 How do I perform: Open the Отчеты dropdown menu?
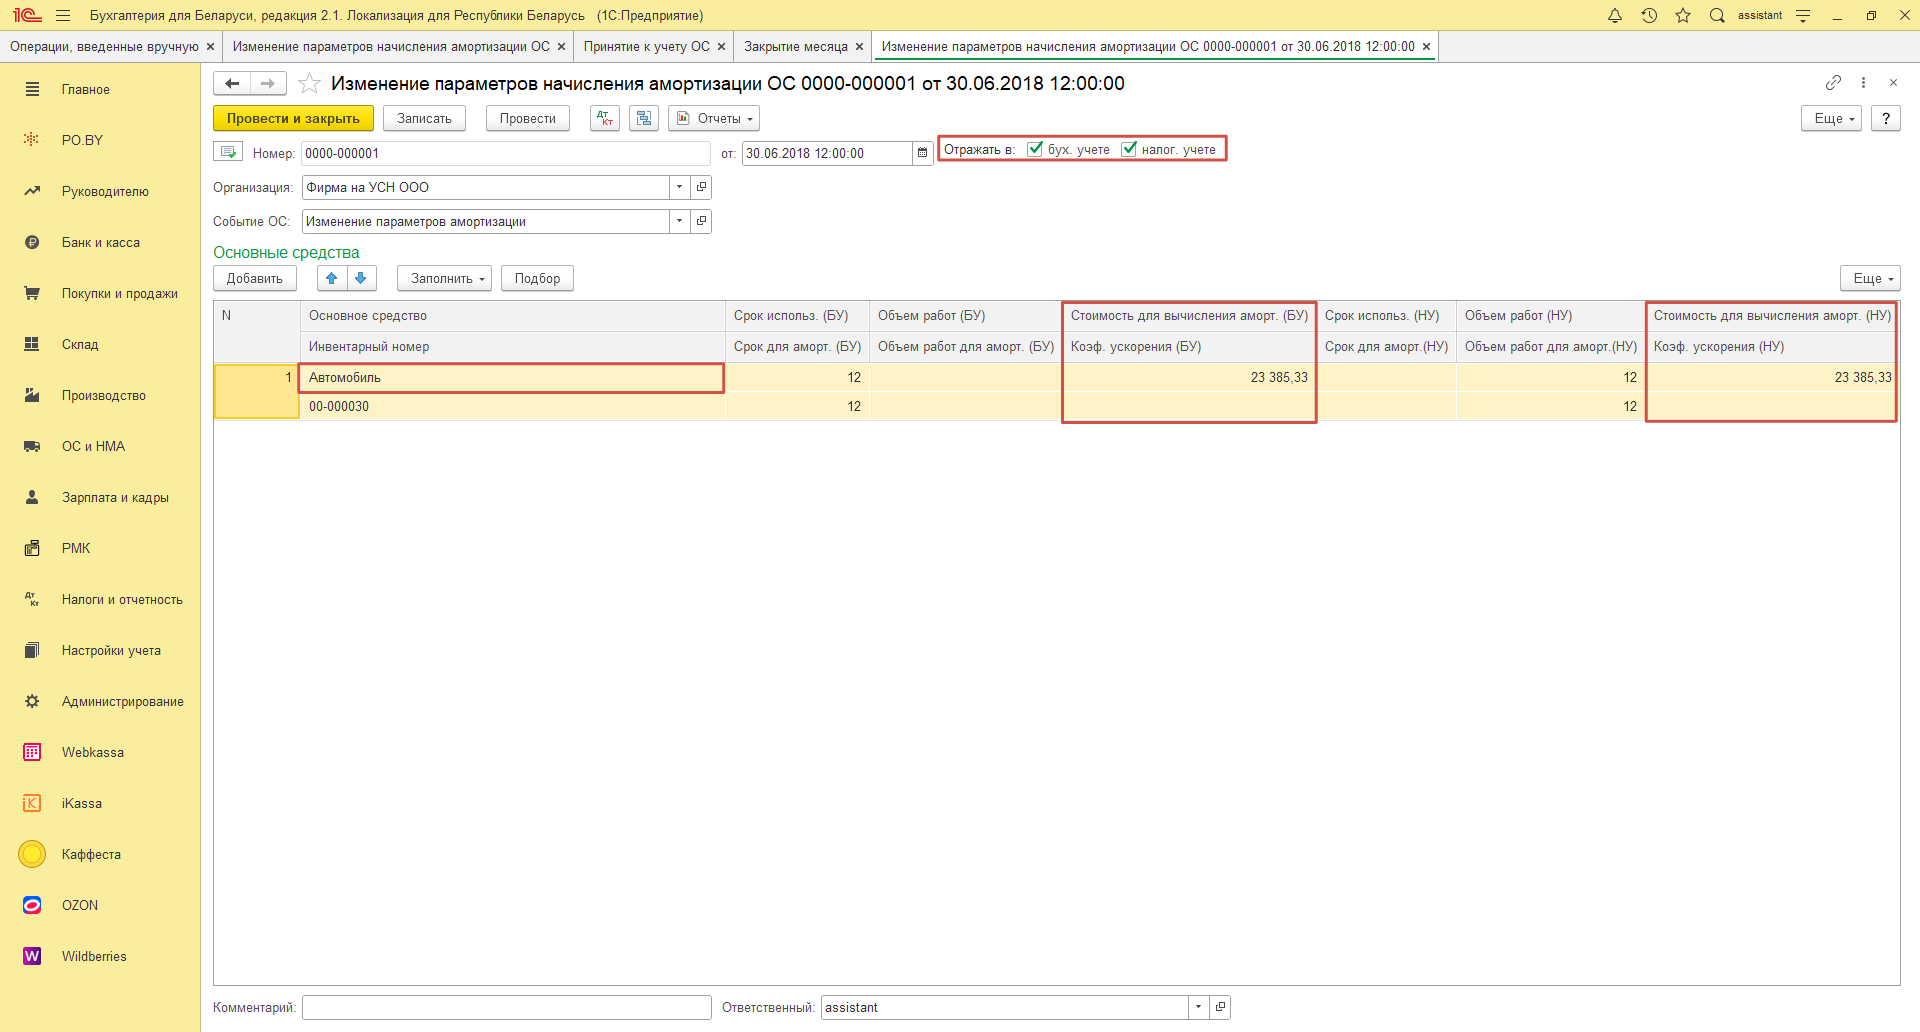pyautogui.click(x=714, y=118)
